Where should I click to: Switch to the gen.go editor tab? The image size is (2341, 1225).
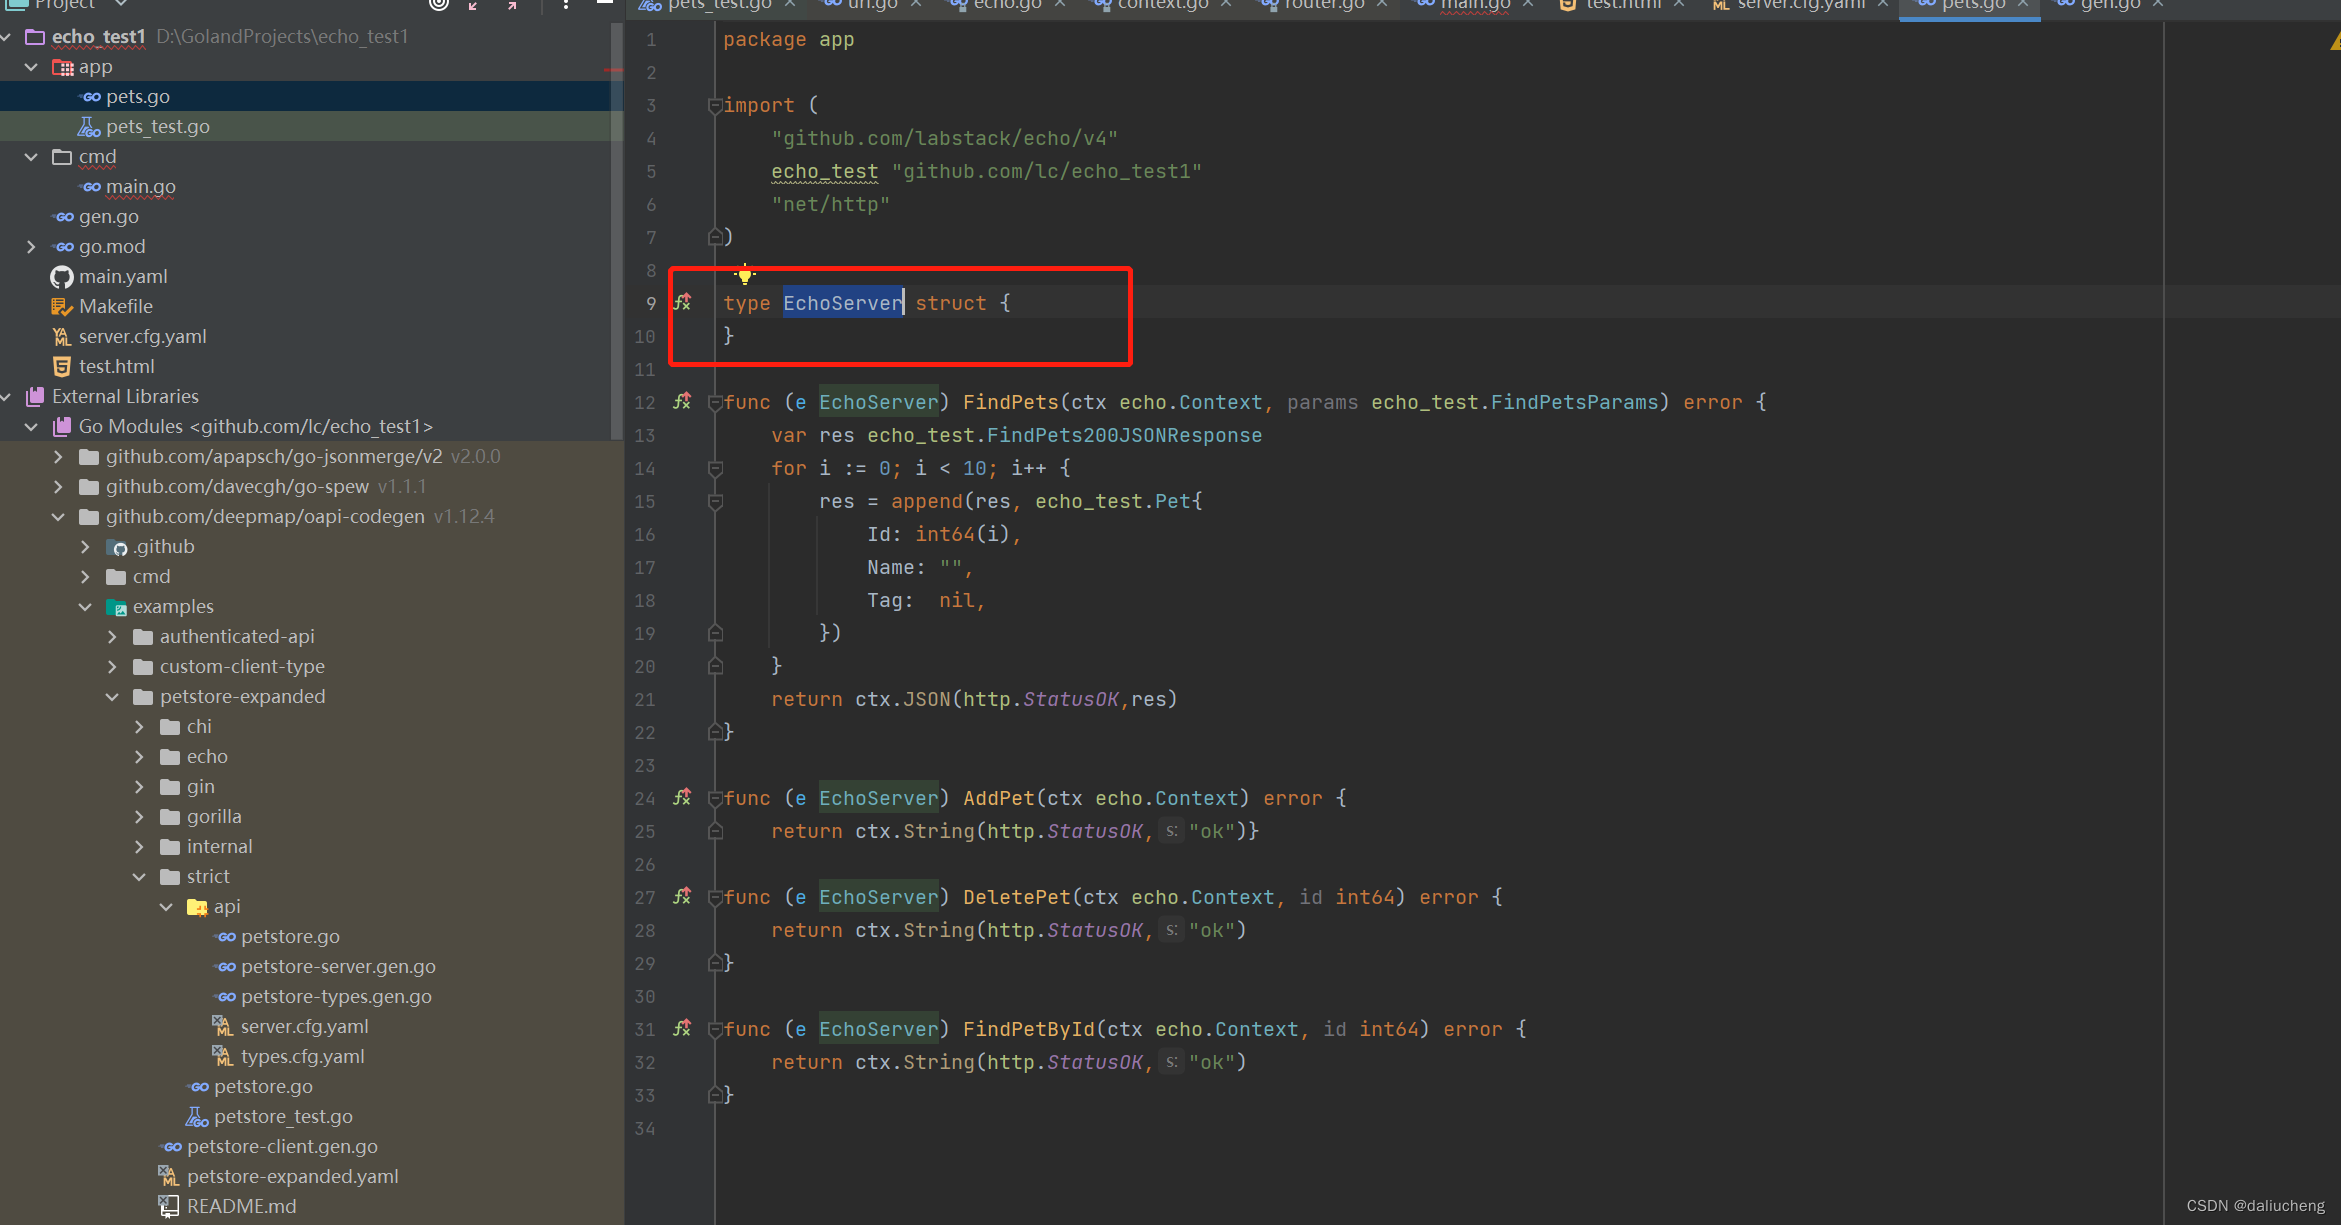click(2109, 5)
